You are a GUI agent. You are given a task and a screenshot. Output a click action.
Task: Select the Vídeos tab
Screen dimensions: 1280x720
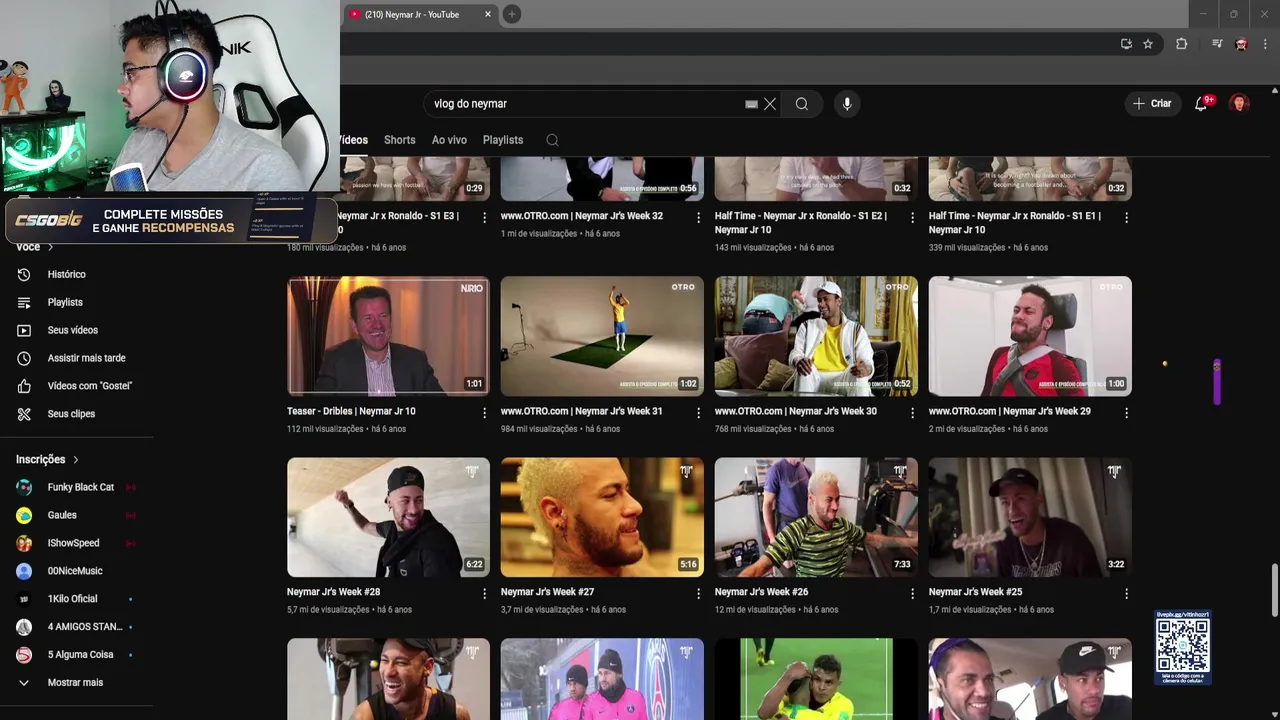coord(354,140)
